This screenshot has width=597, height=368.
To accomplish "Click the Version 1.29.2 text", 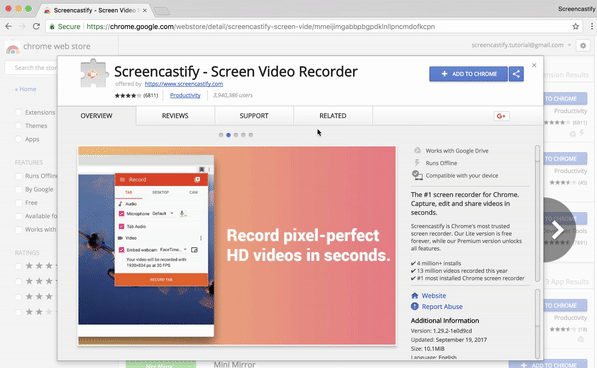I will [x=441, y=331].
